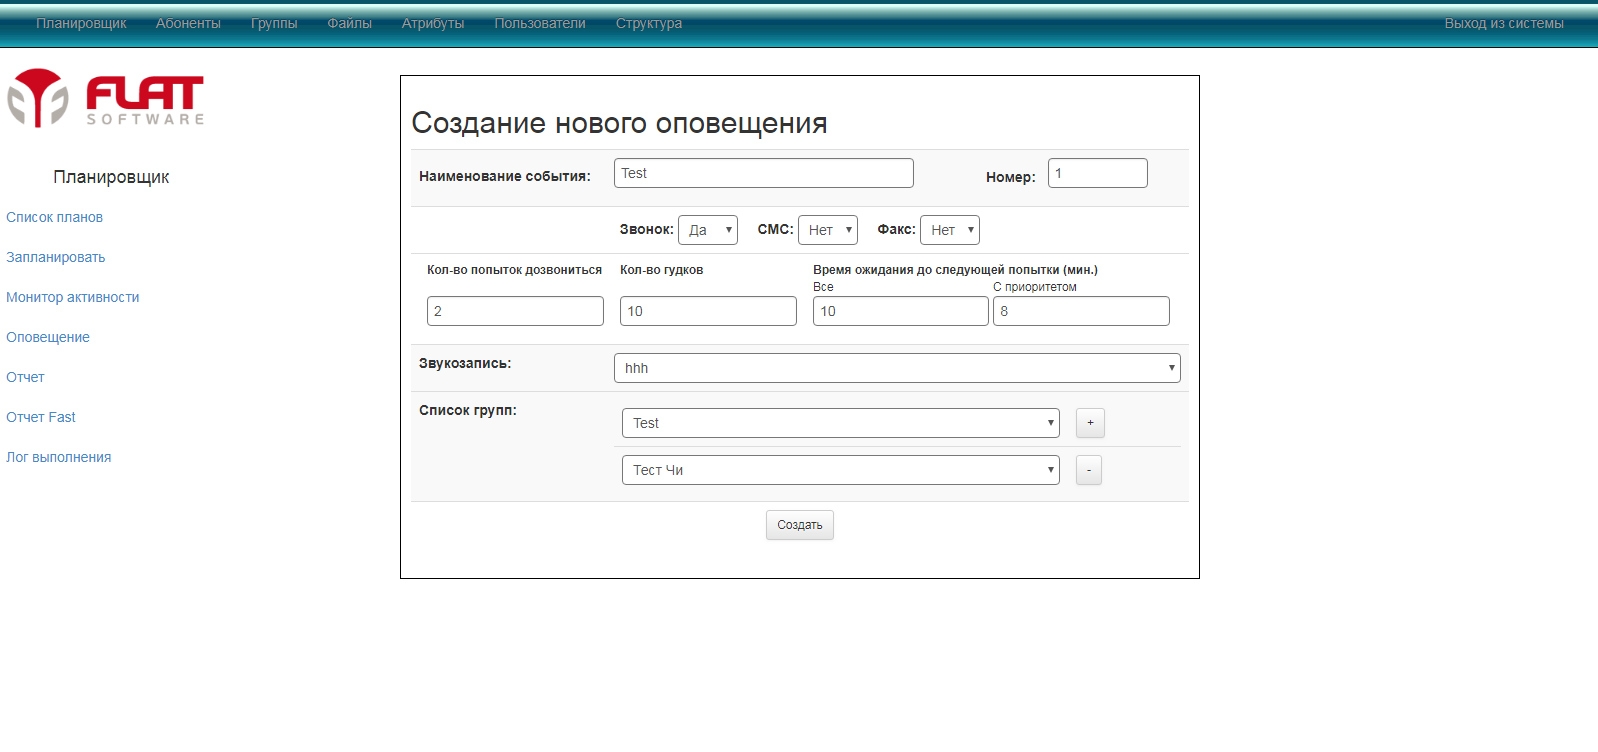
Task: Open the group dropdown showing Test
Action: 841,423
